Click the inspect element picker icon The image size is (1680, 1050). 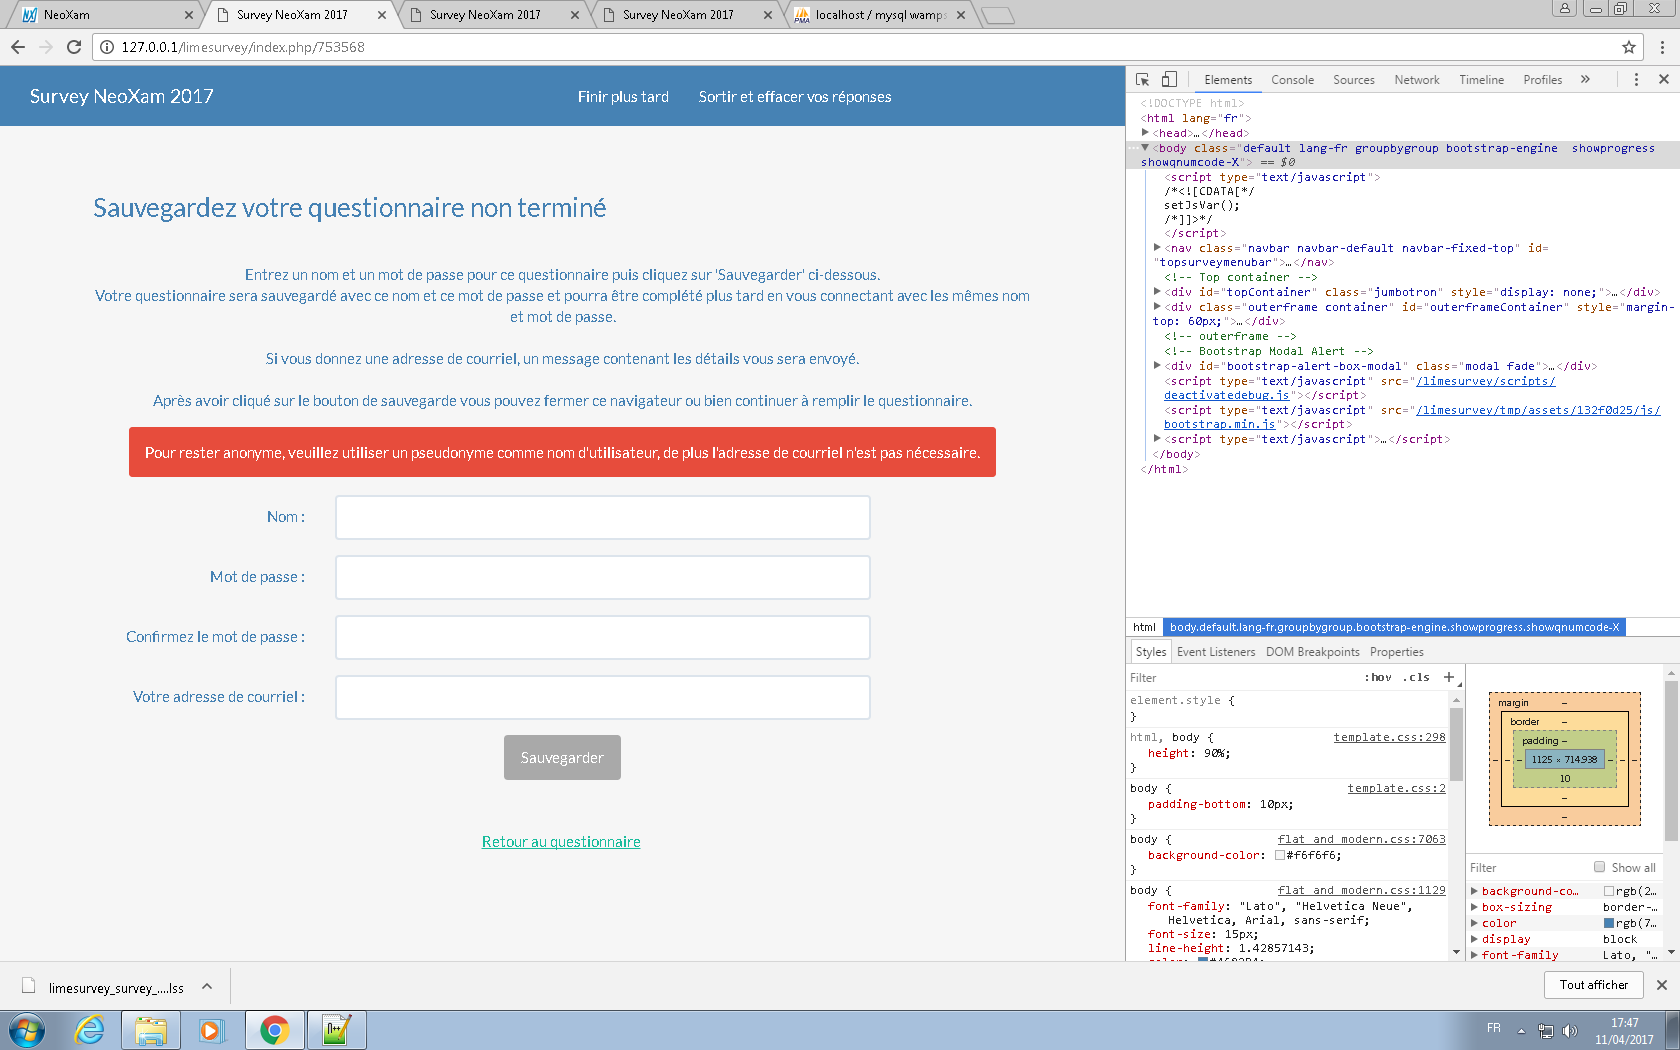(x=1142, y=80)
